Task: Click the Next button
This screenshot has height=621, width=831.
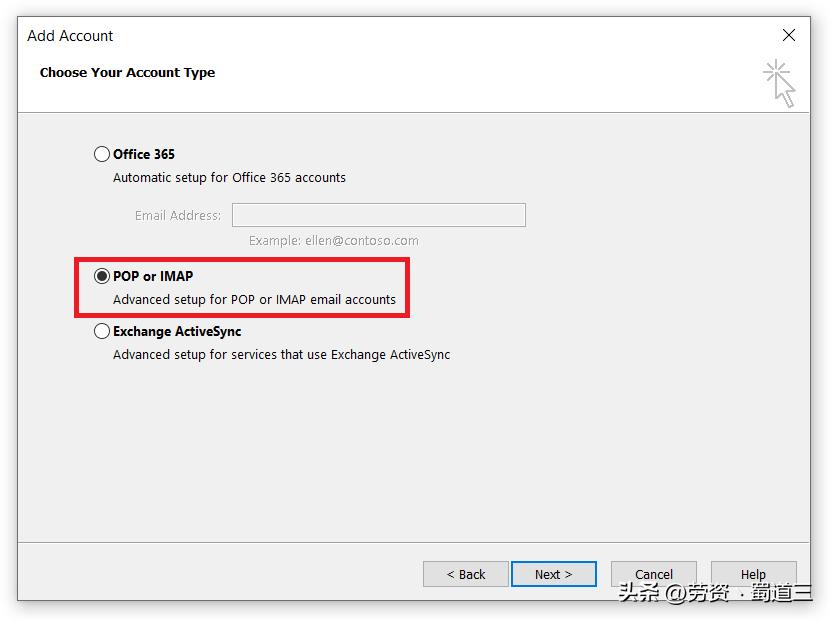Action: 553,574
